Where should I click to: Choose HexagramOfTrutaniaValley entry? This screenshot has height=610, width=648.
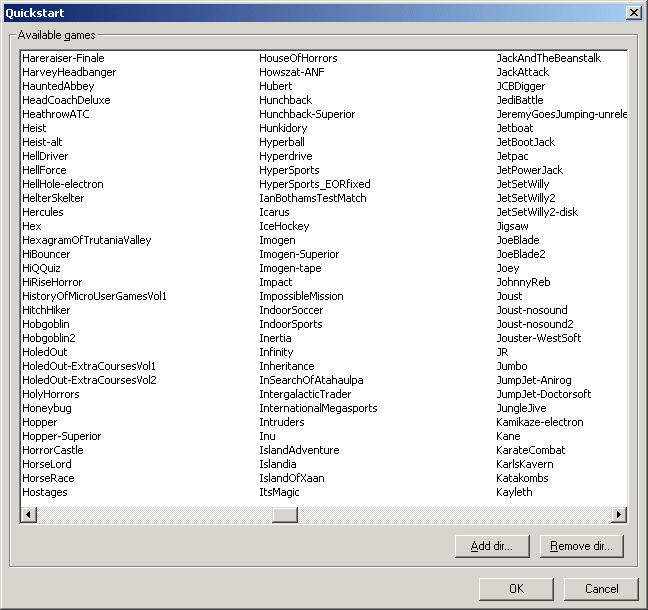pos(87,240)
